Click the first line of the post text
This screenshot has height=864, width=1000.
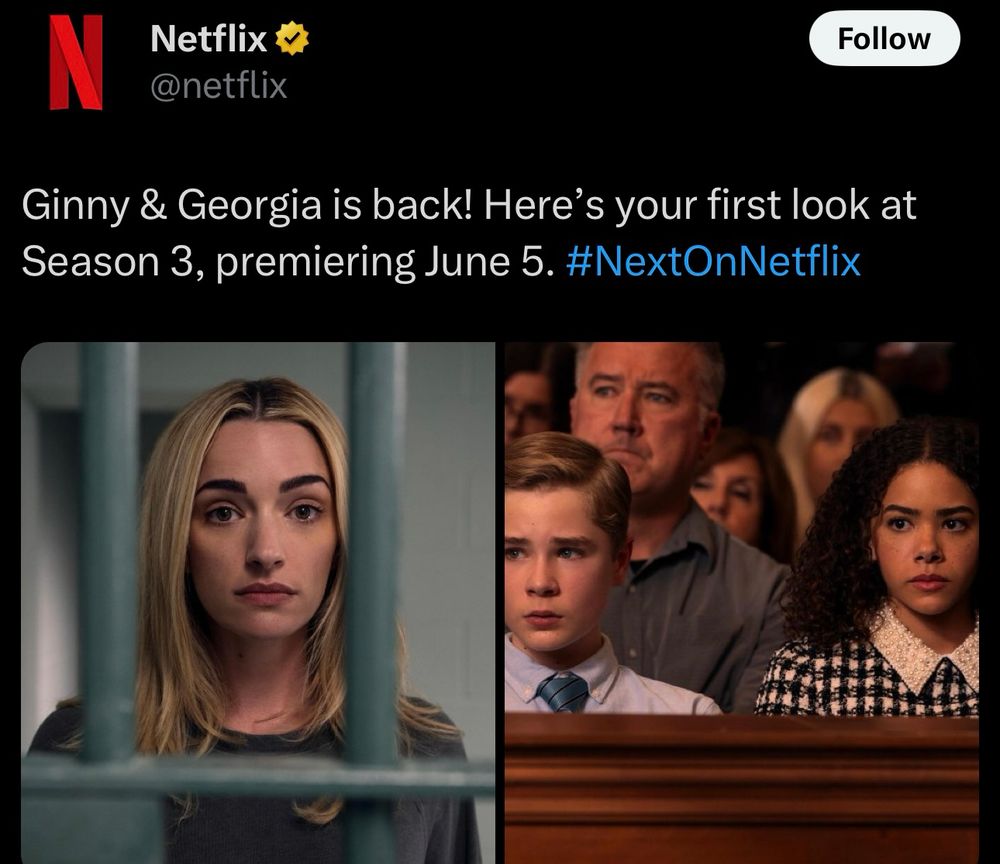click(469, 205)
